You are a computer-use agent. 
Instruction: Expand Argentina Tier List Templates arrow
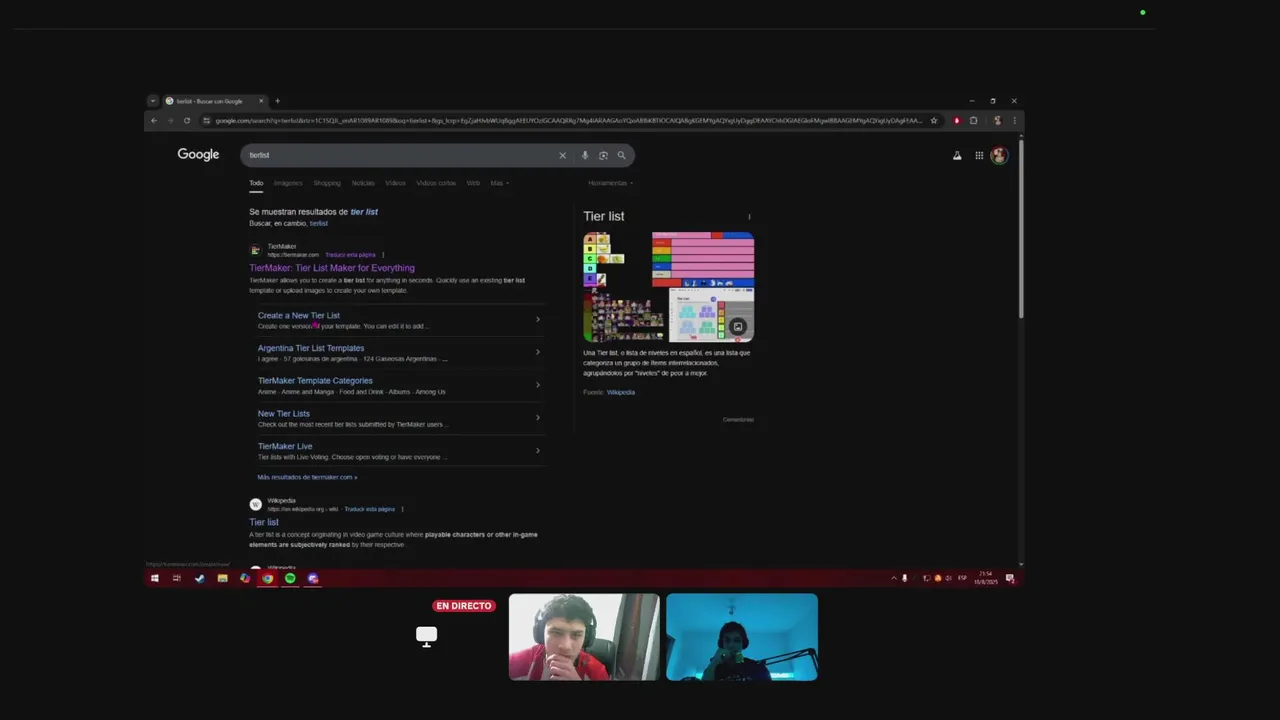[537, 352]
